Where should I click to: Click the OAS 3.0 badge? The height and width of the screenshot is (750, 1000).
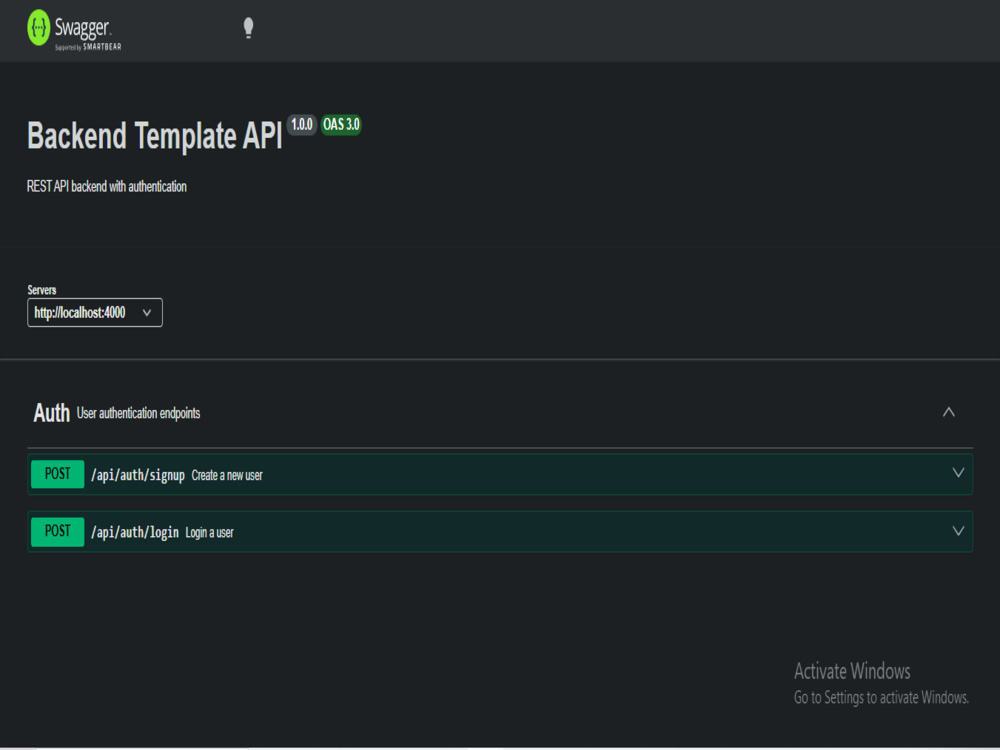pyautogui.click(x=341, y=124)
